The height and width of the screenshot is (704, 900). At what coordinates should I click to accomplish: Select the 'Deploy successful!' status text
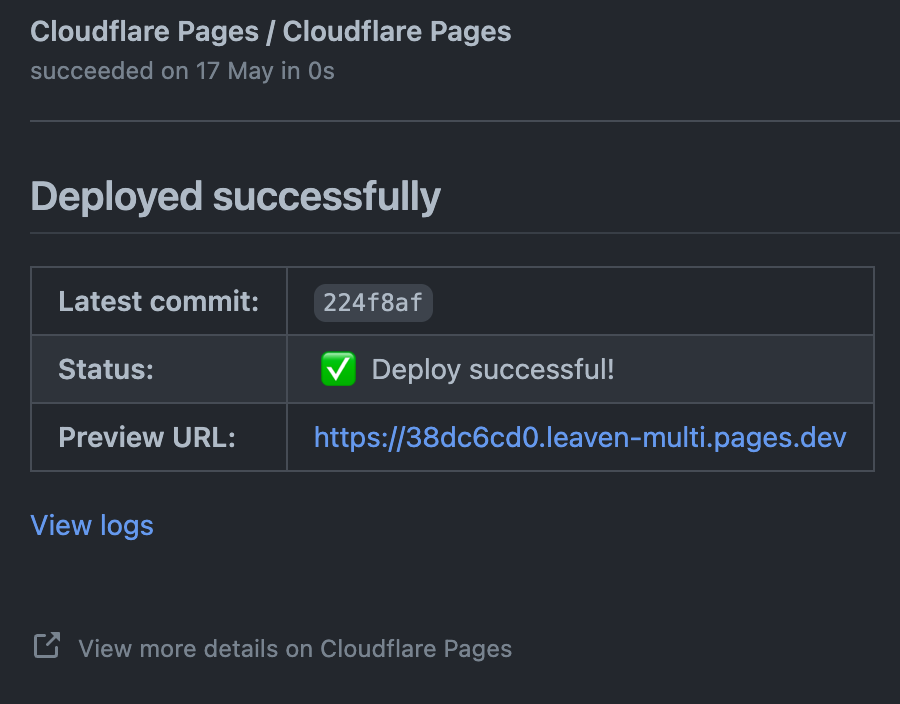(492, 369)
